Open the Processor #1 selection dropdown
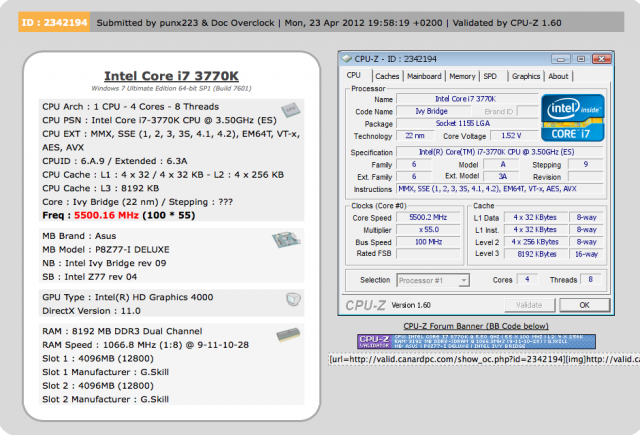The image size is (640, 435). coord(435,280)
